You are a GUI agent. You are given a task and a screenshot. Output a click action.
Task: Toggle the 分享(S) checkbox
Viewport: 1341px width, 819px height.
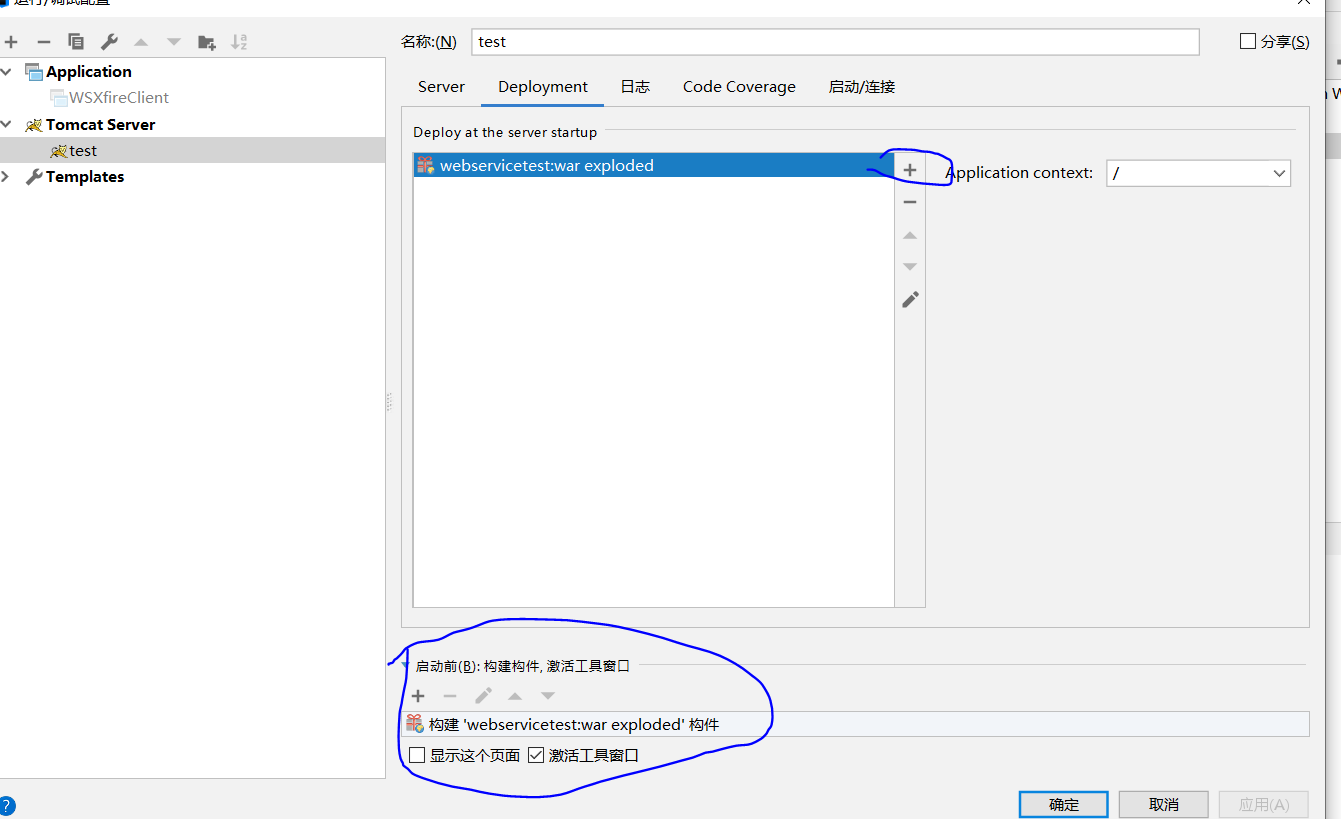coord(1247,41)
